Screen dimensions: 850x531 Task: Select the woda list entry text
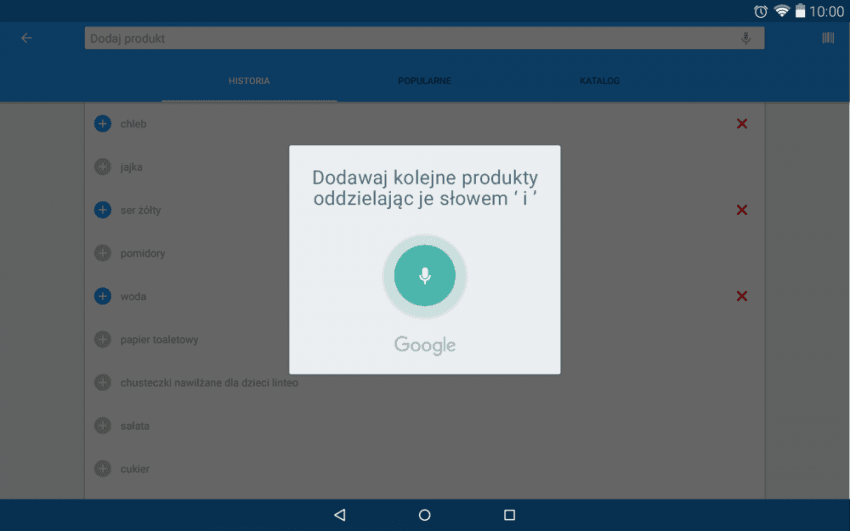coord(133,296)
